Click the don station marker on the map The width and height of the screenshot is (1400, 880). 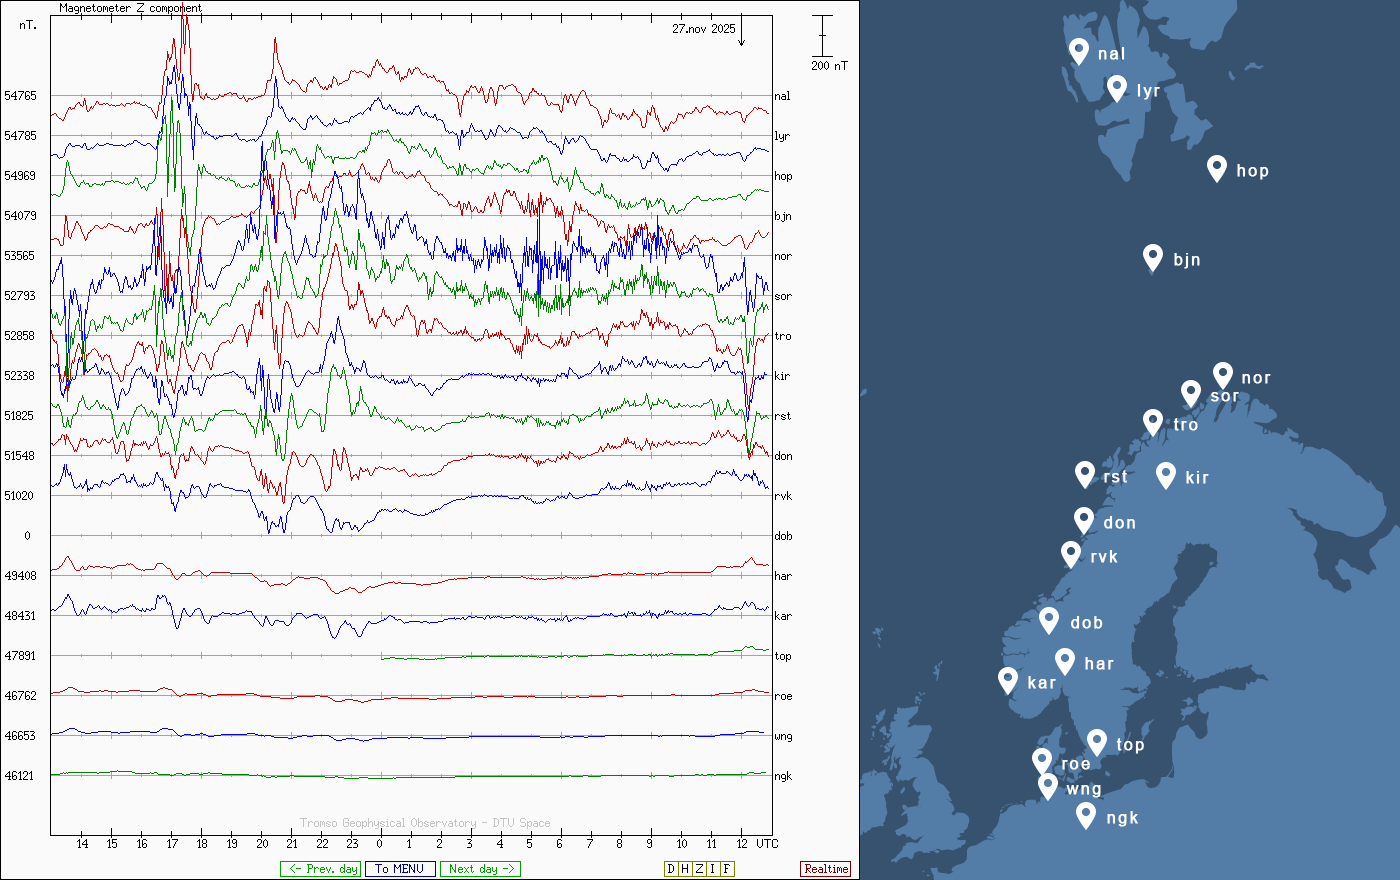pos(1084,520)
